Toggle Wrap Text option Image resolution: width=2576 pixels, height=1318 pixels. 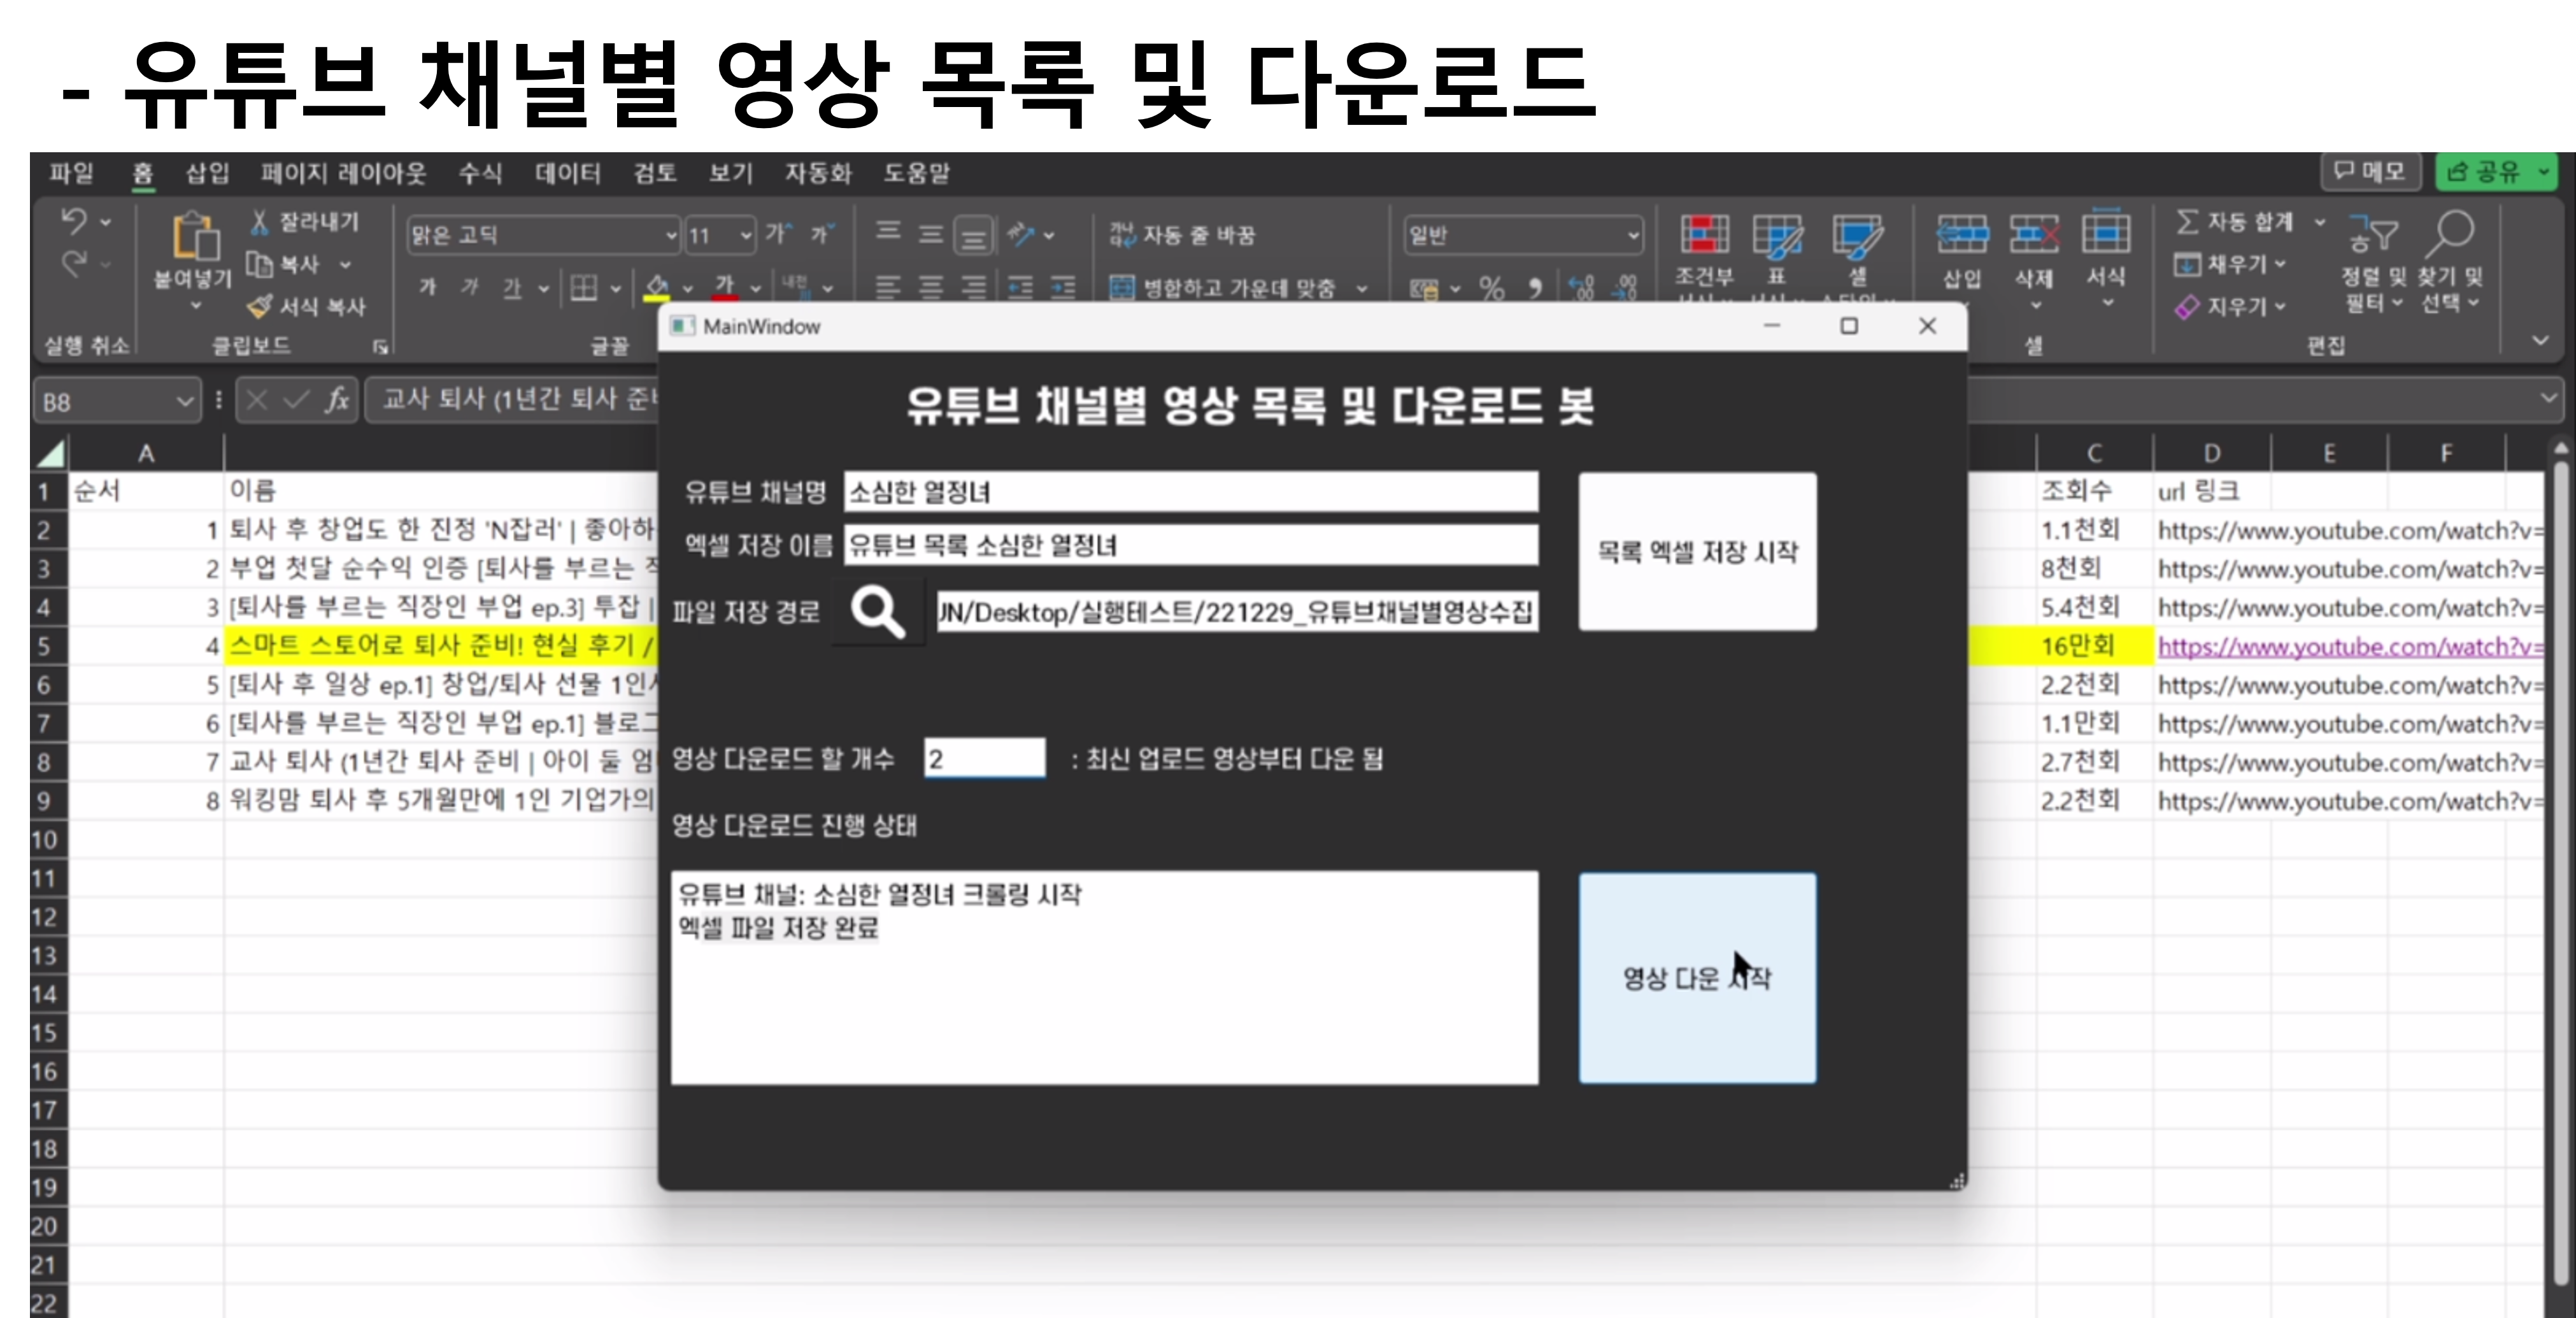(x=1182, y=235)
